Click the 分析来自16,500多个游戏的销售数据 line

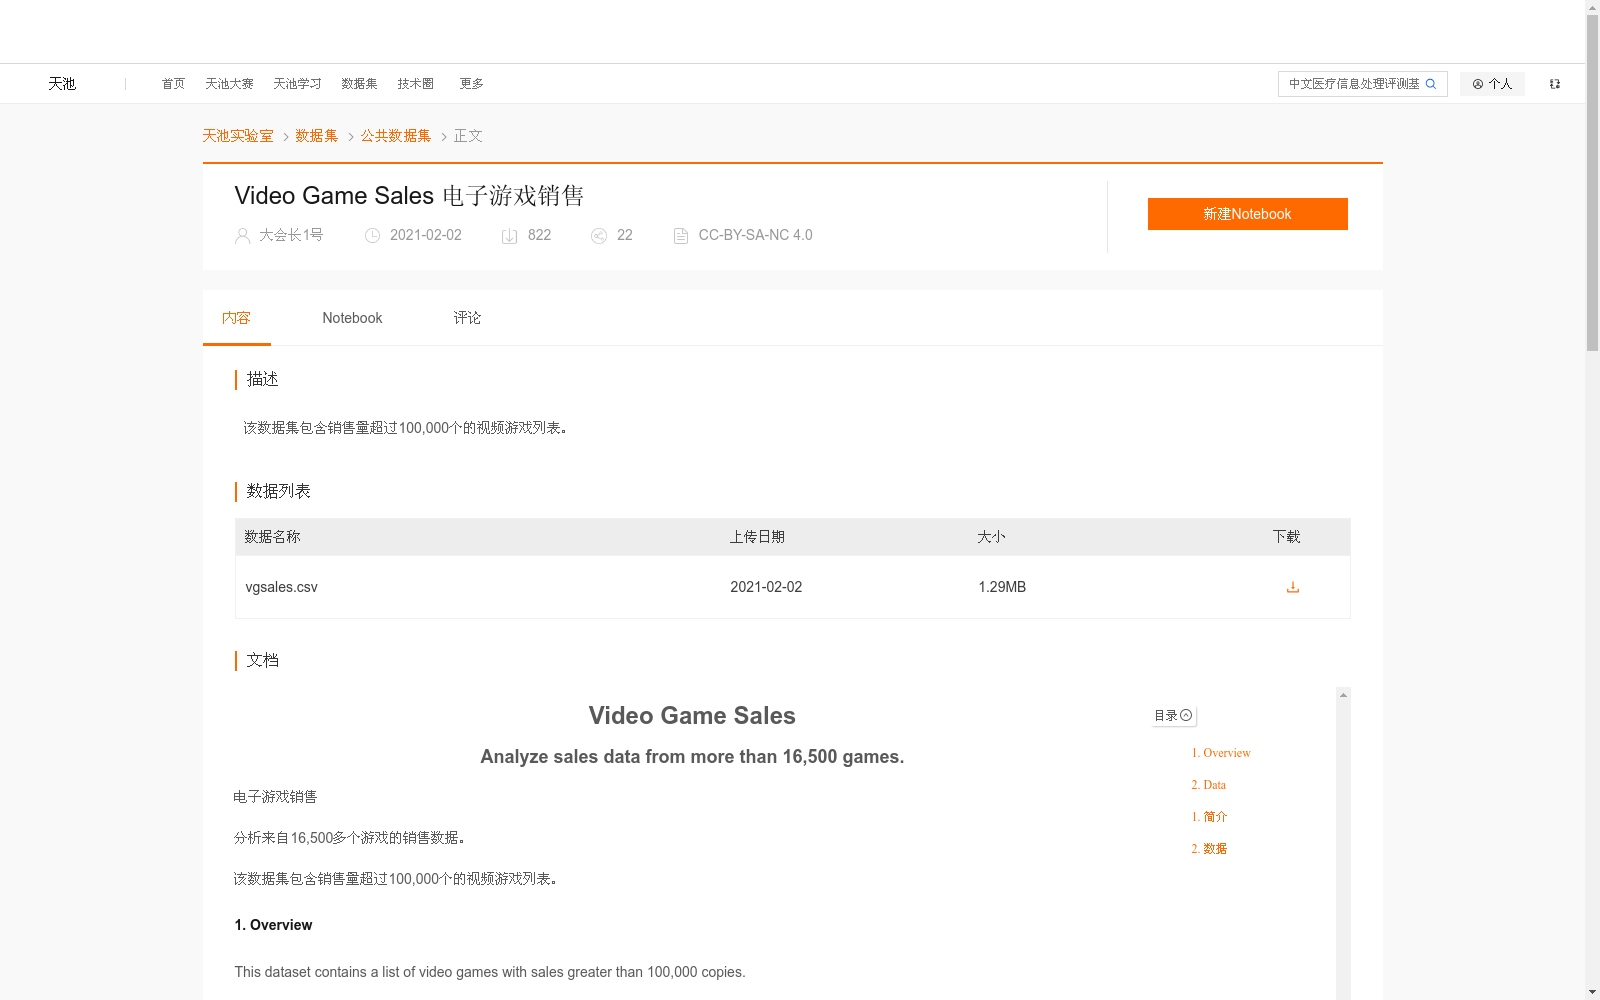click(x=349, y=838)
